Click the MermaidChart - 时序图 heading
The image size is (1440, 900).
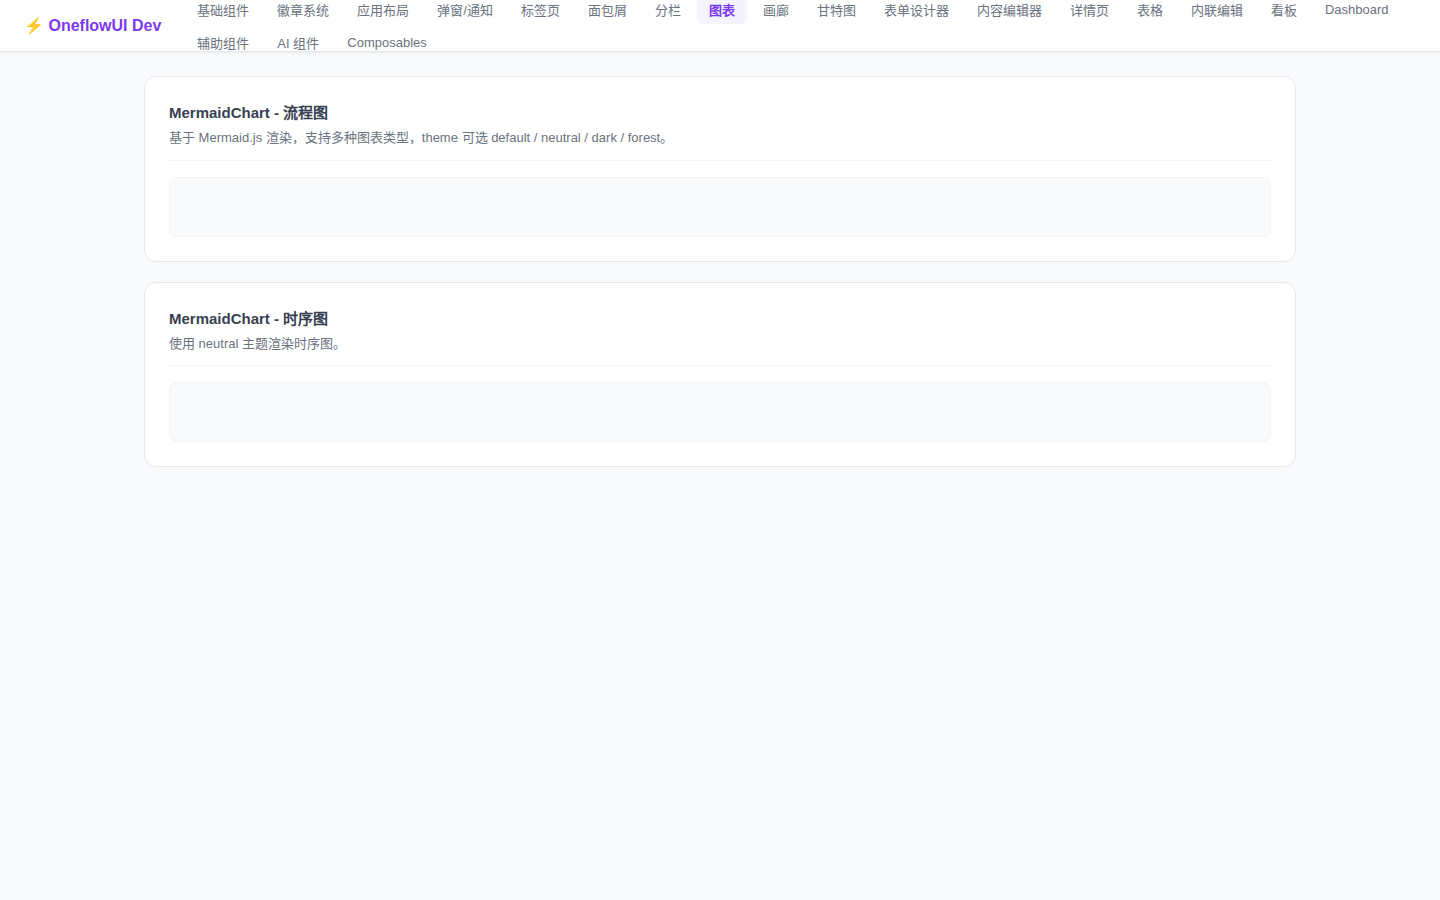[249, 319]
